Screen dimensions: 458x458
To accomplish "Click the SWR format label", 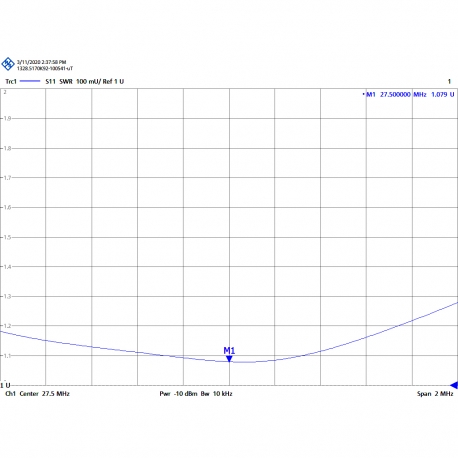I will coord(66,81).
